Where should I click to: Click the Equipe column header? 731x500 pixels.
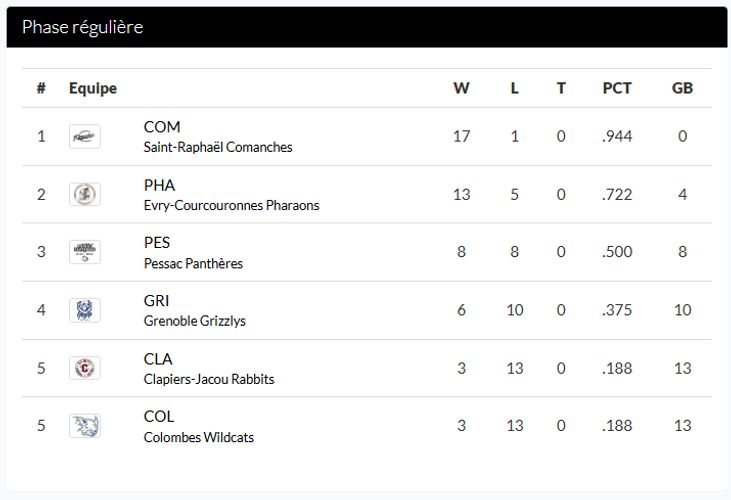93,88
